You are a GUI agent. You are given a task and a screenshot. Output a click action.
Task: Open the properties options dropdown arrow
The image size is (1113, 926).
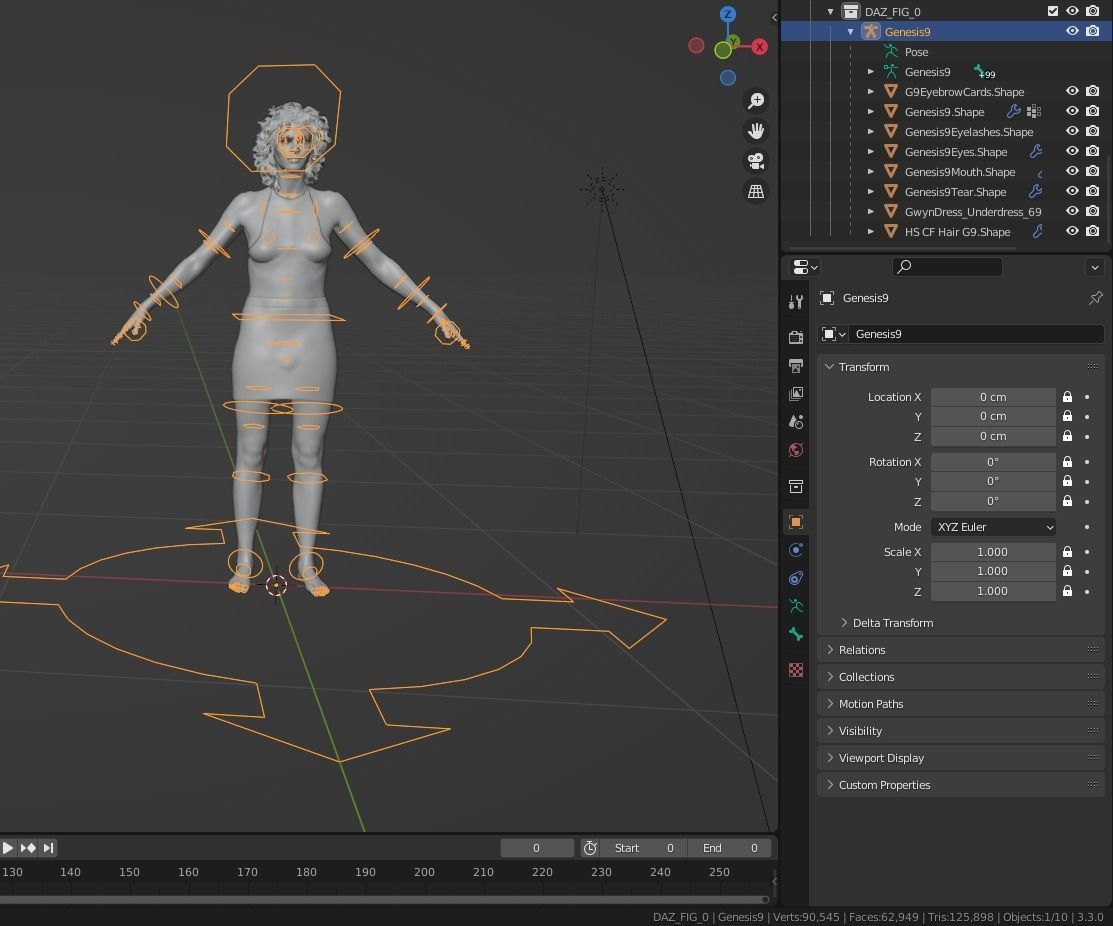coord(1095,268)
